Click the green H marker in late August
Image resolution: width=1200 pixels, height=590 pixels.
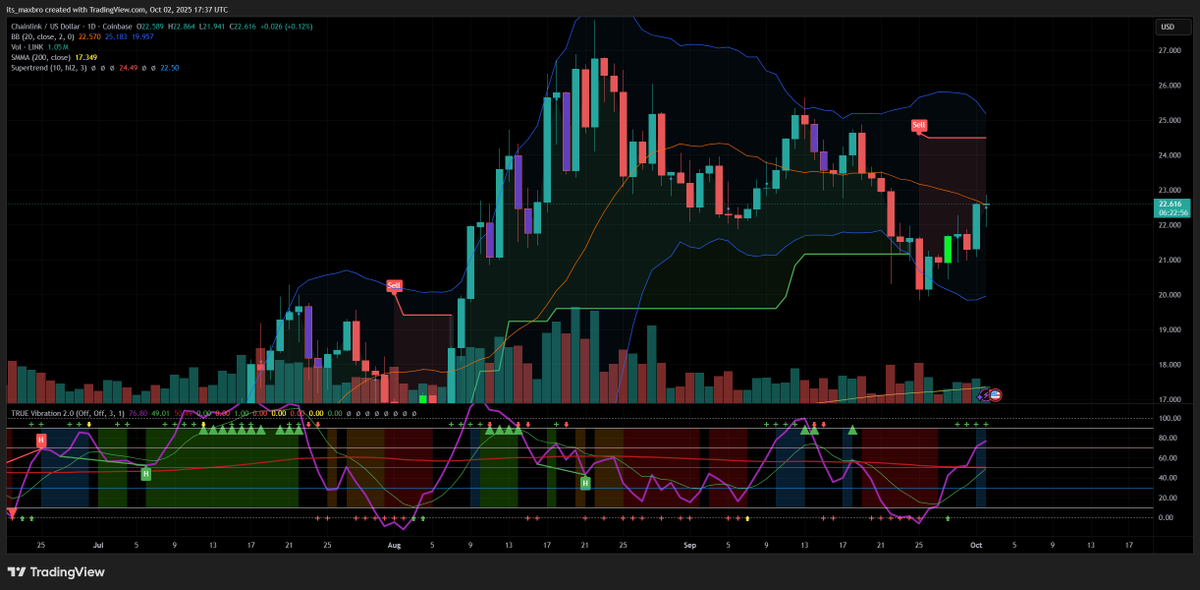point(585,483)
